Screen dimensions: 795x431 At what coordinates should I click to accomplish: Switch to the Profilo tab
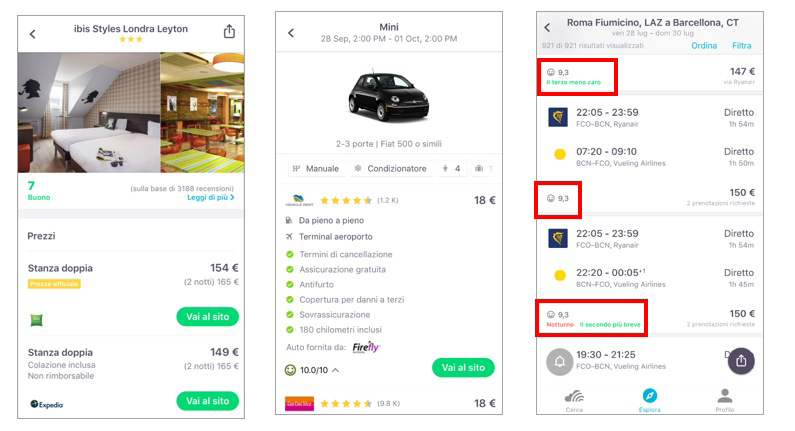pyautogui.click(x=725, y=401)
